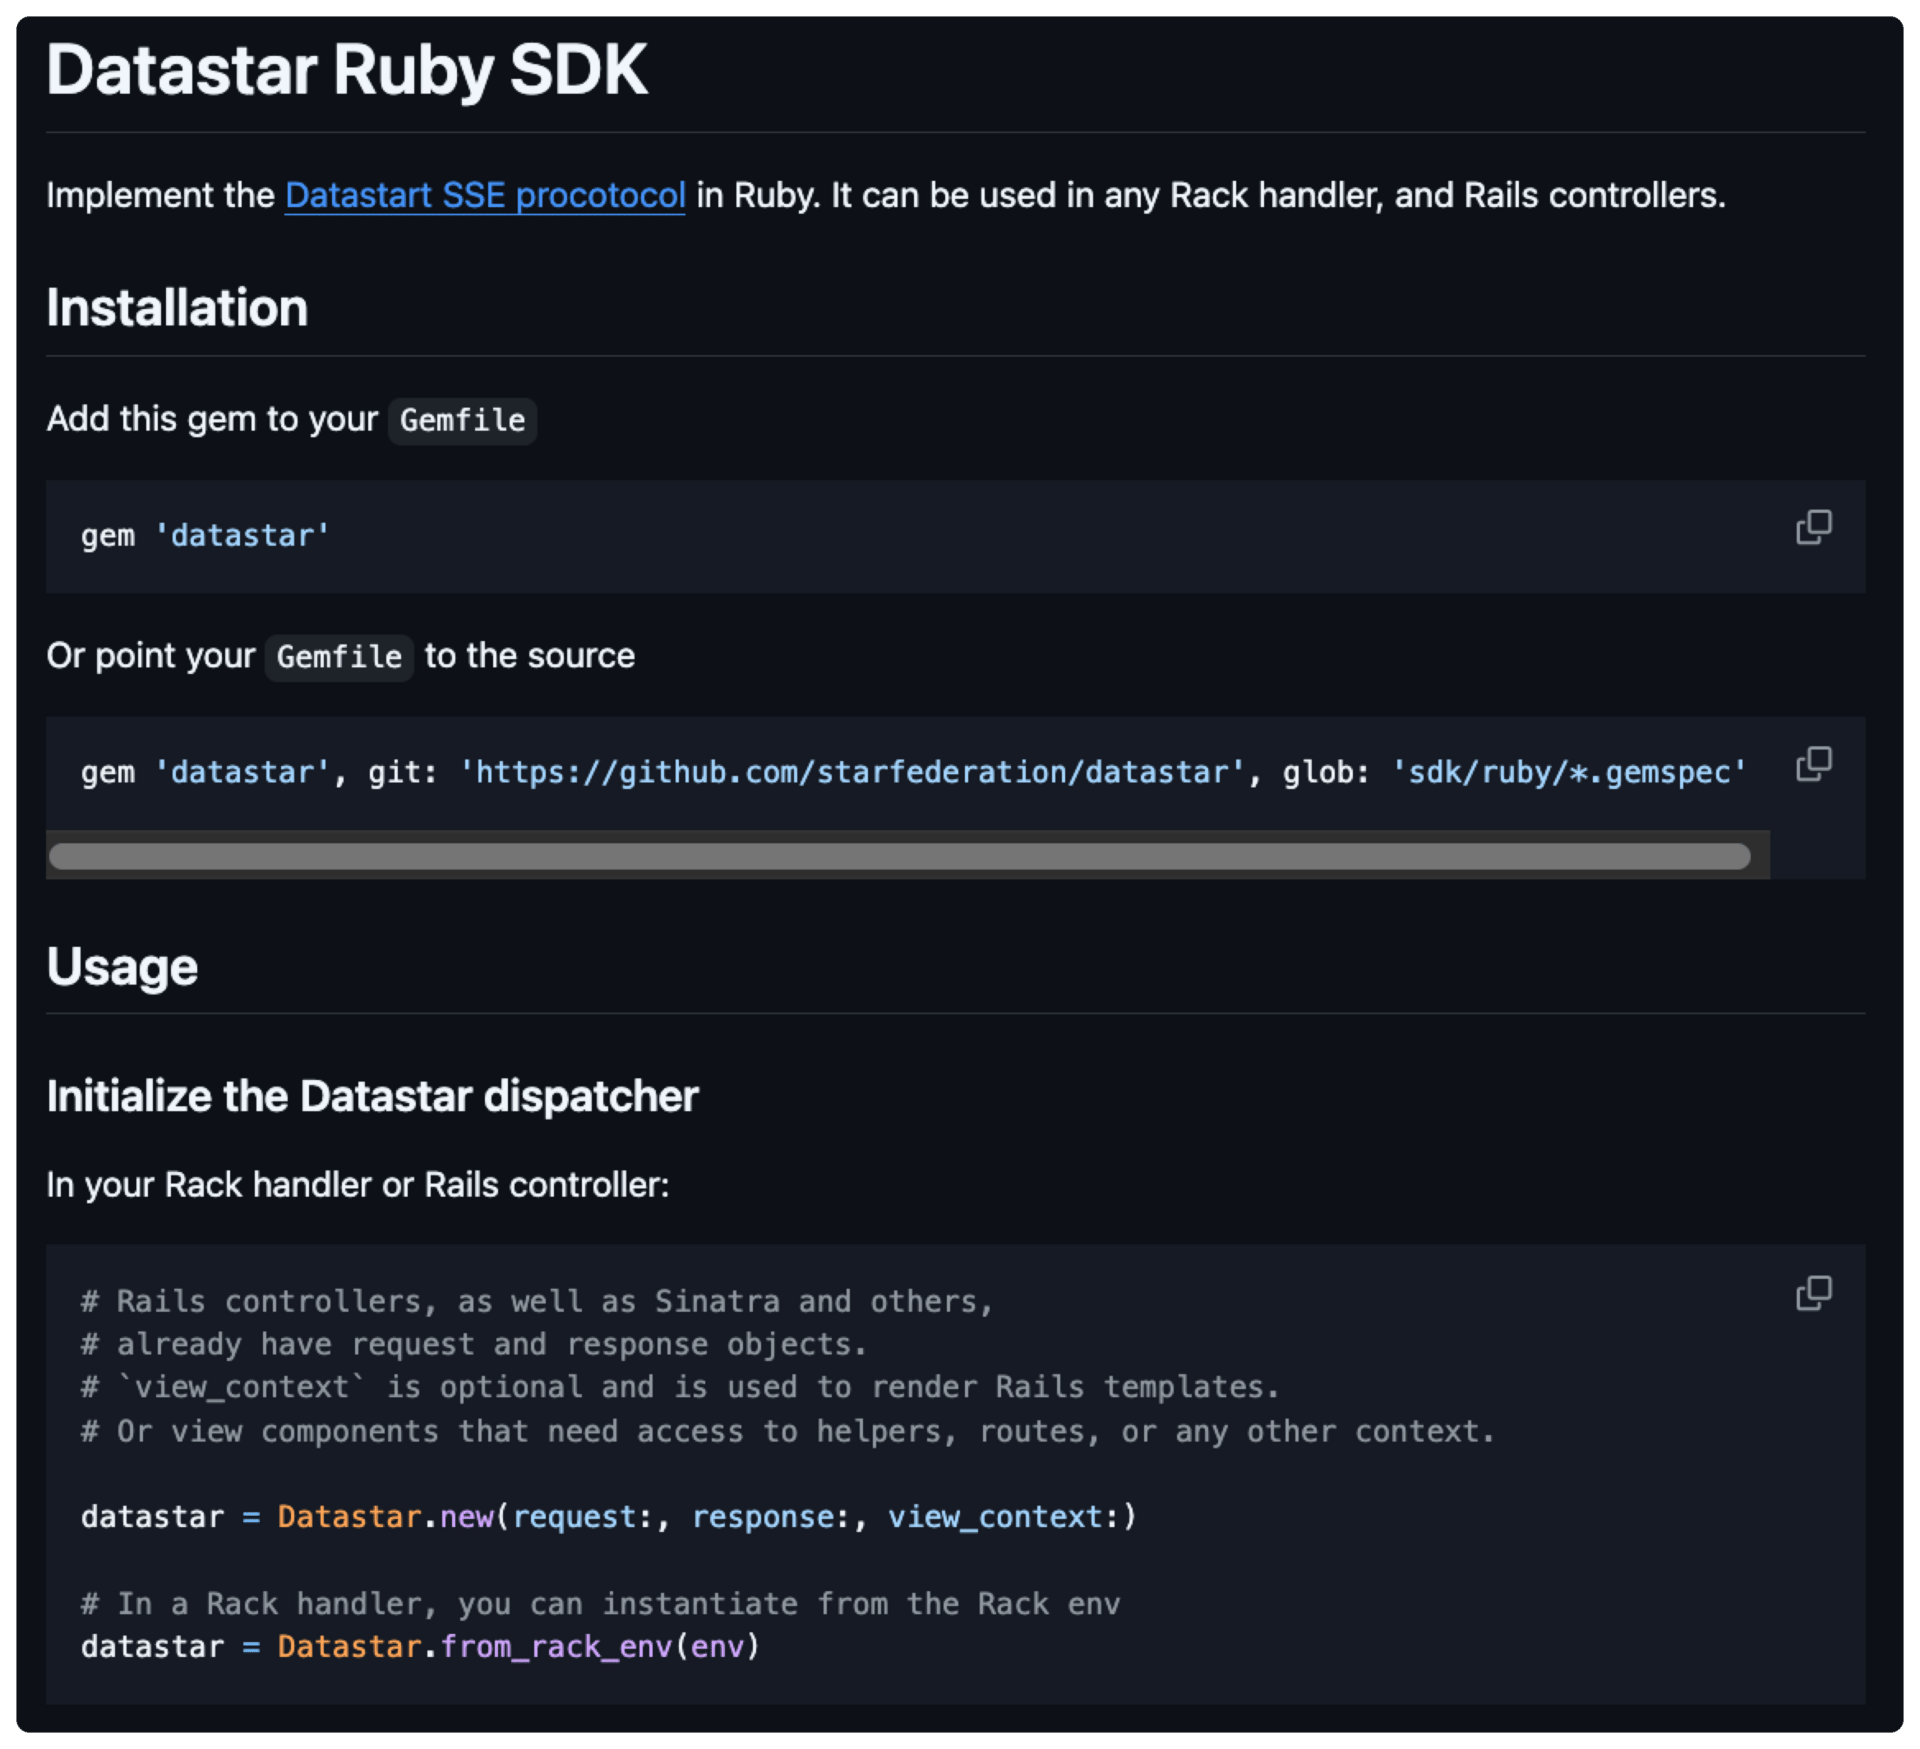Click the Datastar Ruby SDK heading
The width and height of the screenshot is (1920, 1749).
pos(347,70)
